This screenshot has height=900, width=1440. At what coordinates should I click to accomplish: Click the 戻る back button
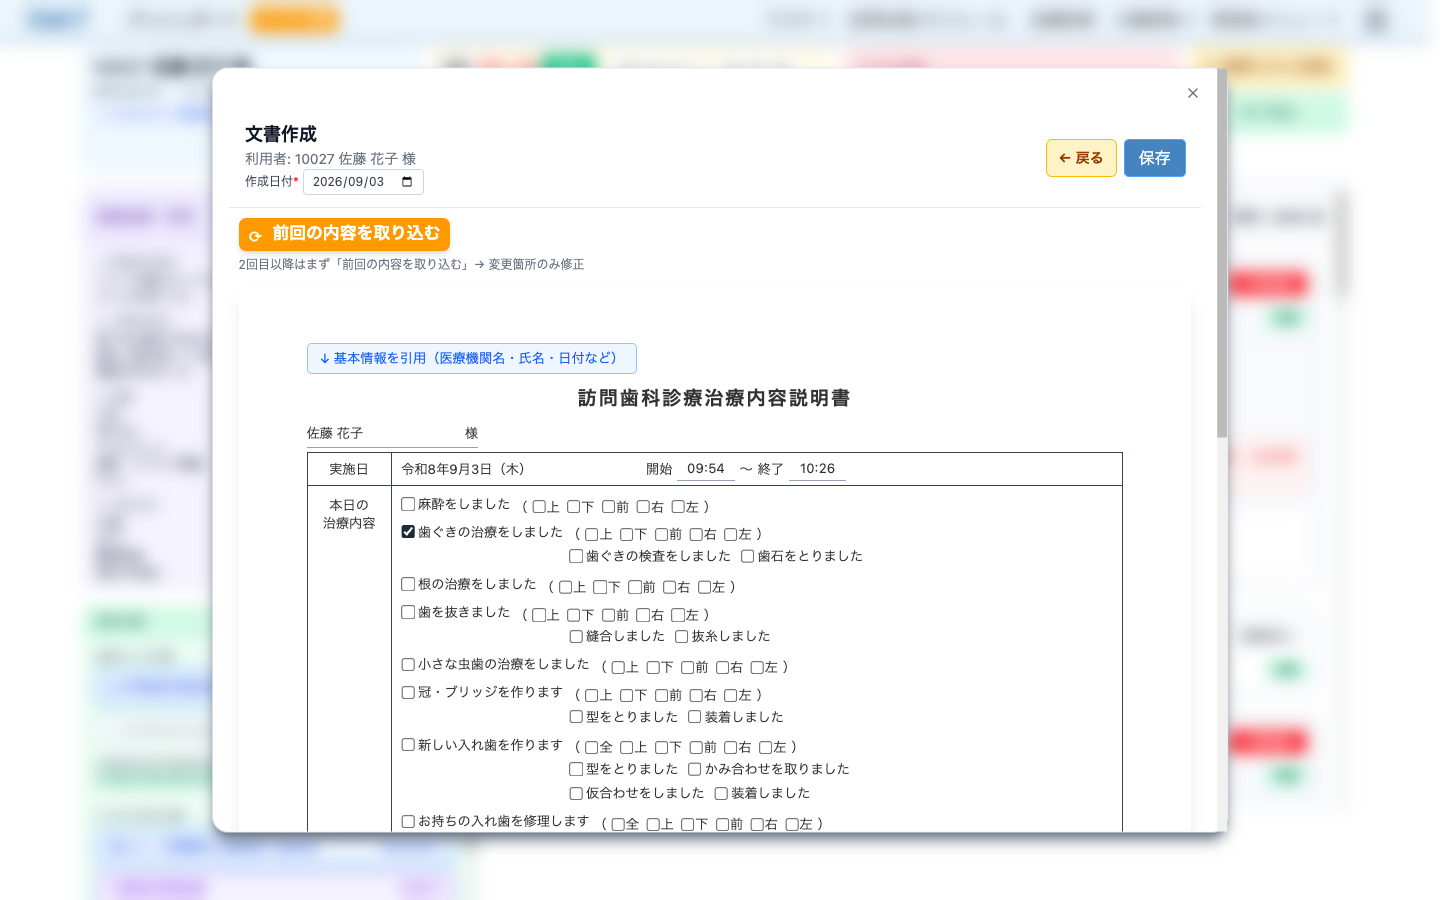point(1081,158)
